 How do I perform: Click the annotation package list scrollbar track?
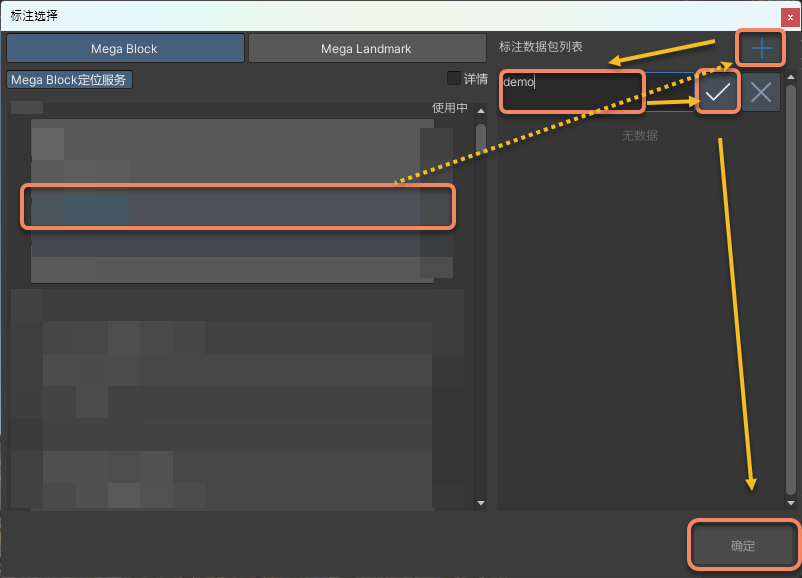(x=790, y=300)
